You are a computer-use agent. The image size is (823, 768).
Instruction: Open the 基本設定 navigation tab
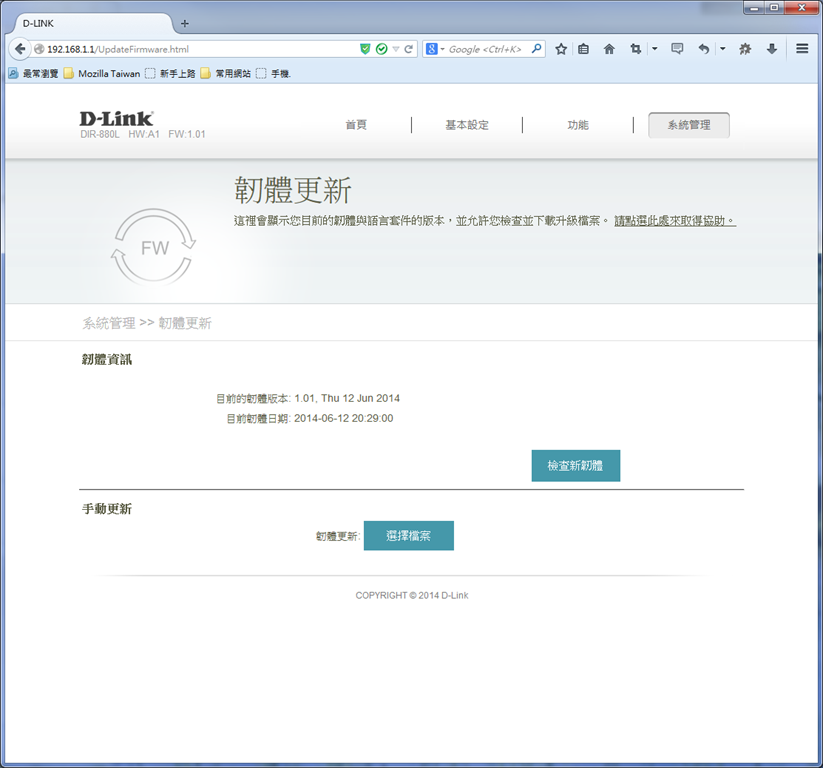467,125
